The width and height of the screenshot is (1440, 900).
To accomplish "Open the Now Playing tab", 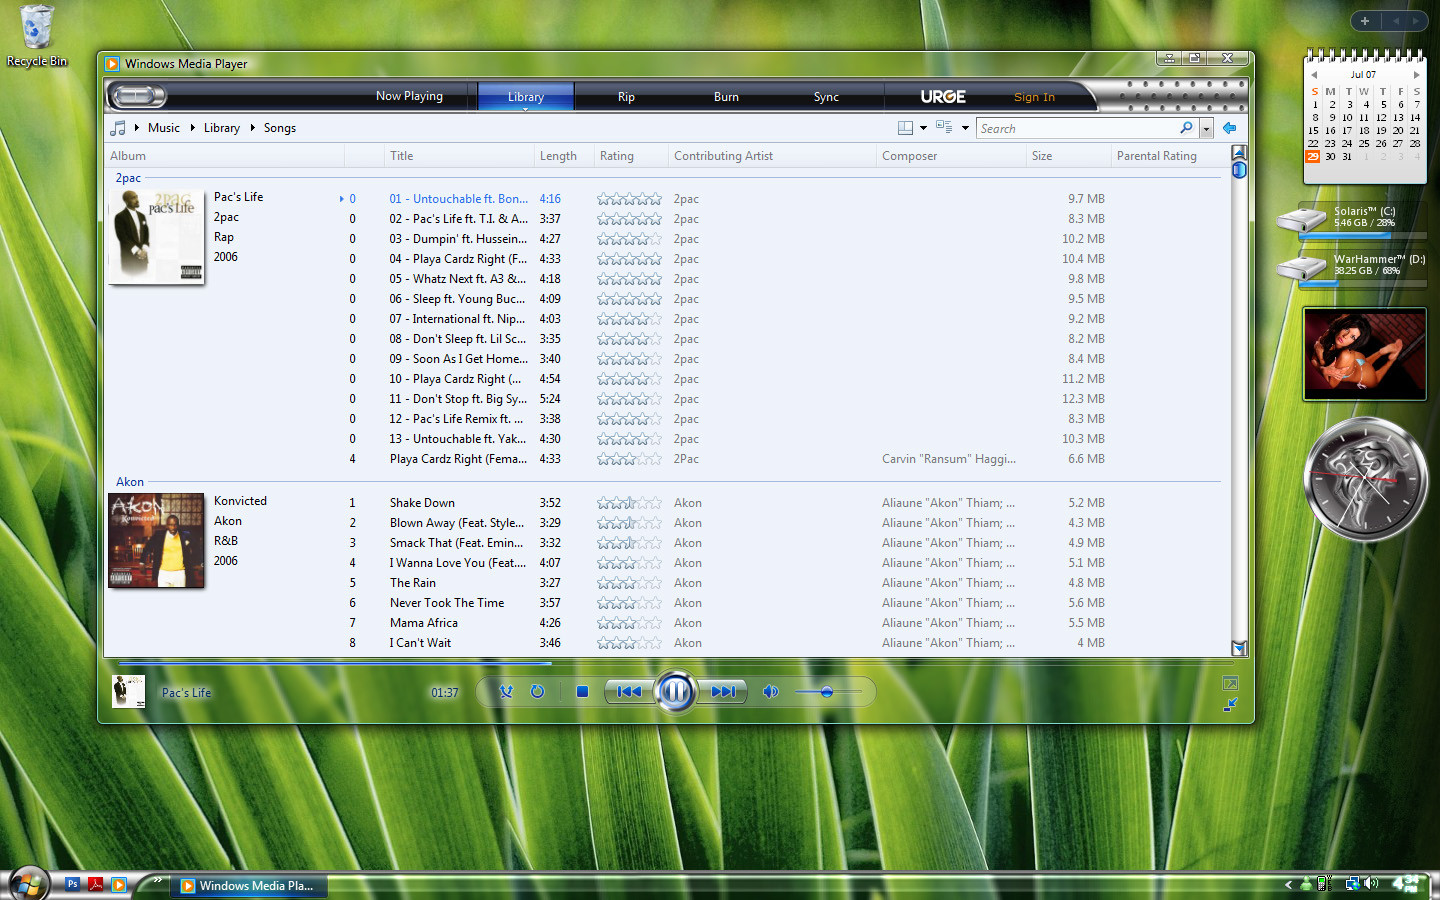I will [x=409, y=96].
